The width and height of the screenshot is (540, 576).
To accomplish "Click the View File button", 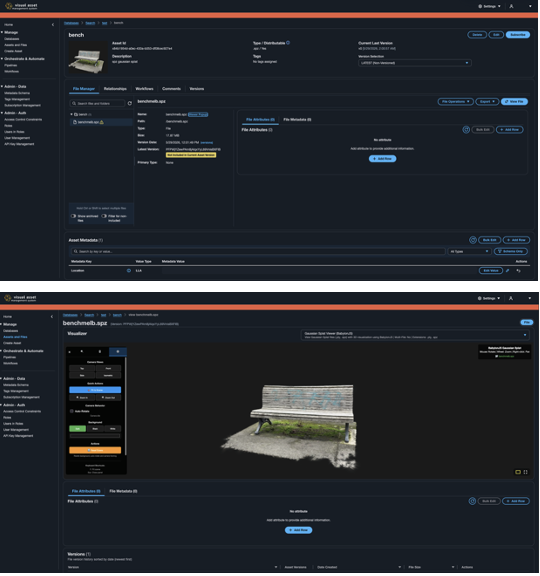I will click(514, 101).
